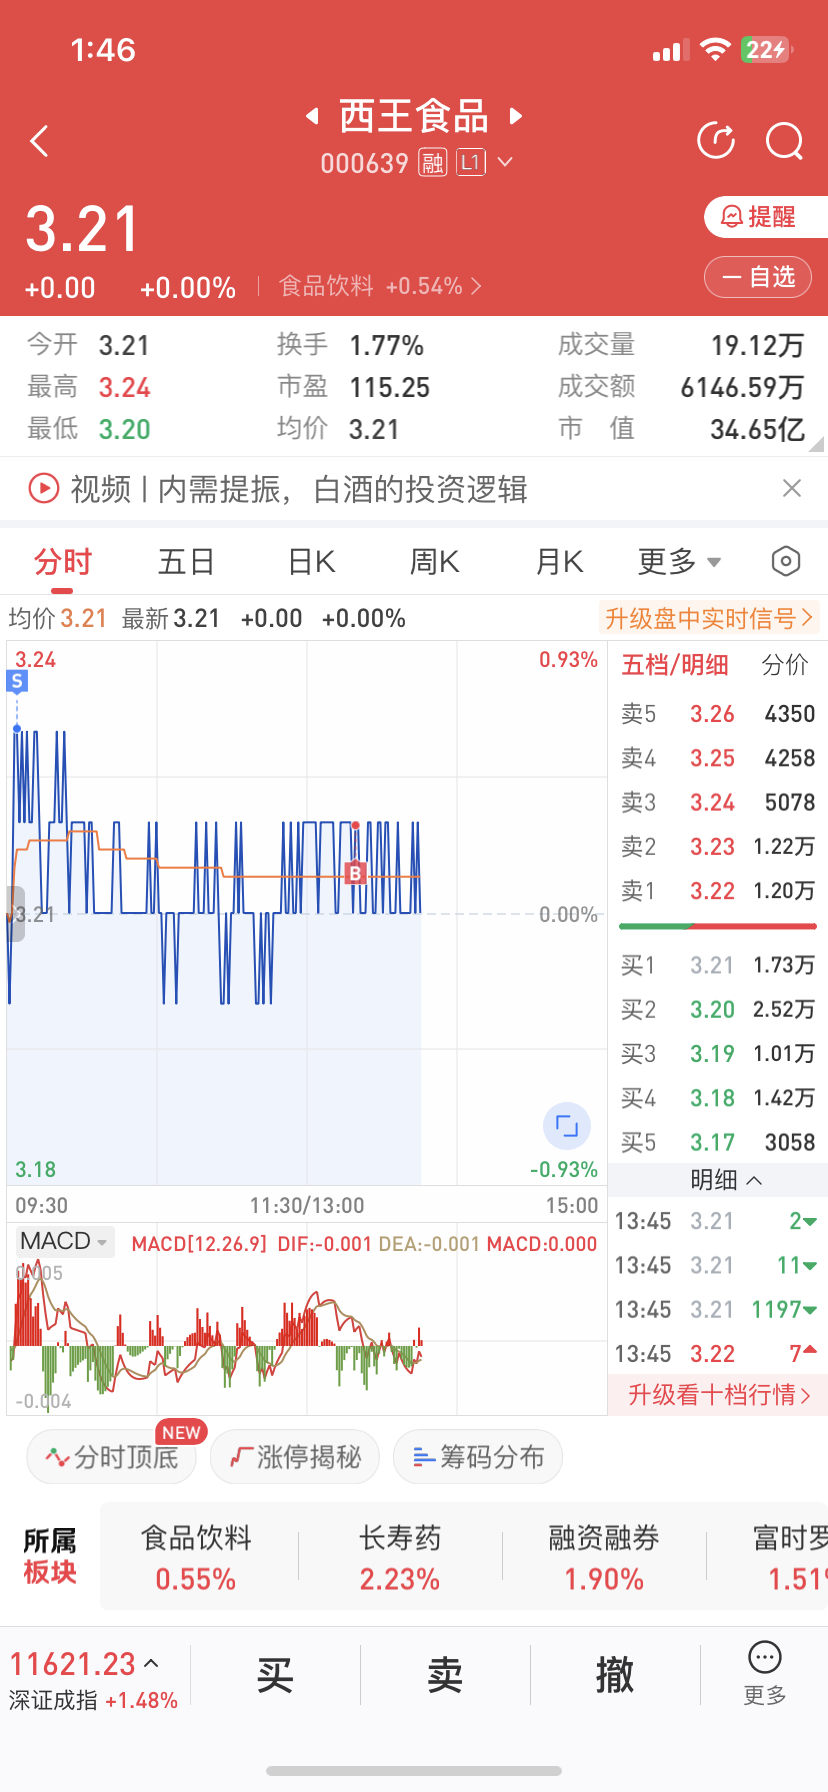828x1792 pixels.
Task: Switch to 分价 tab
Action: [785, 665]
